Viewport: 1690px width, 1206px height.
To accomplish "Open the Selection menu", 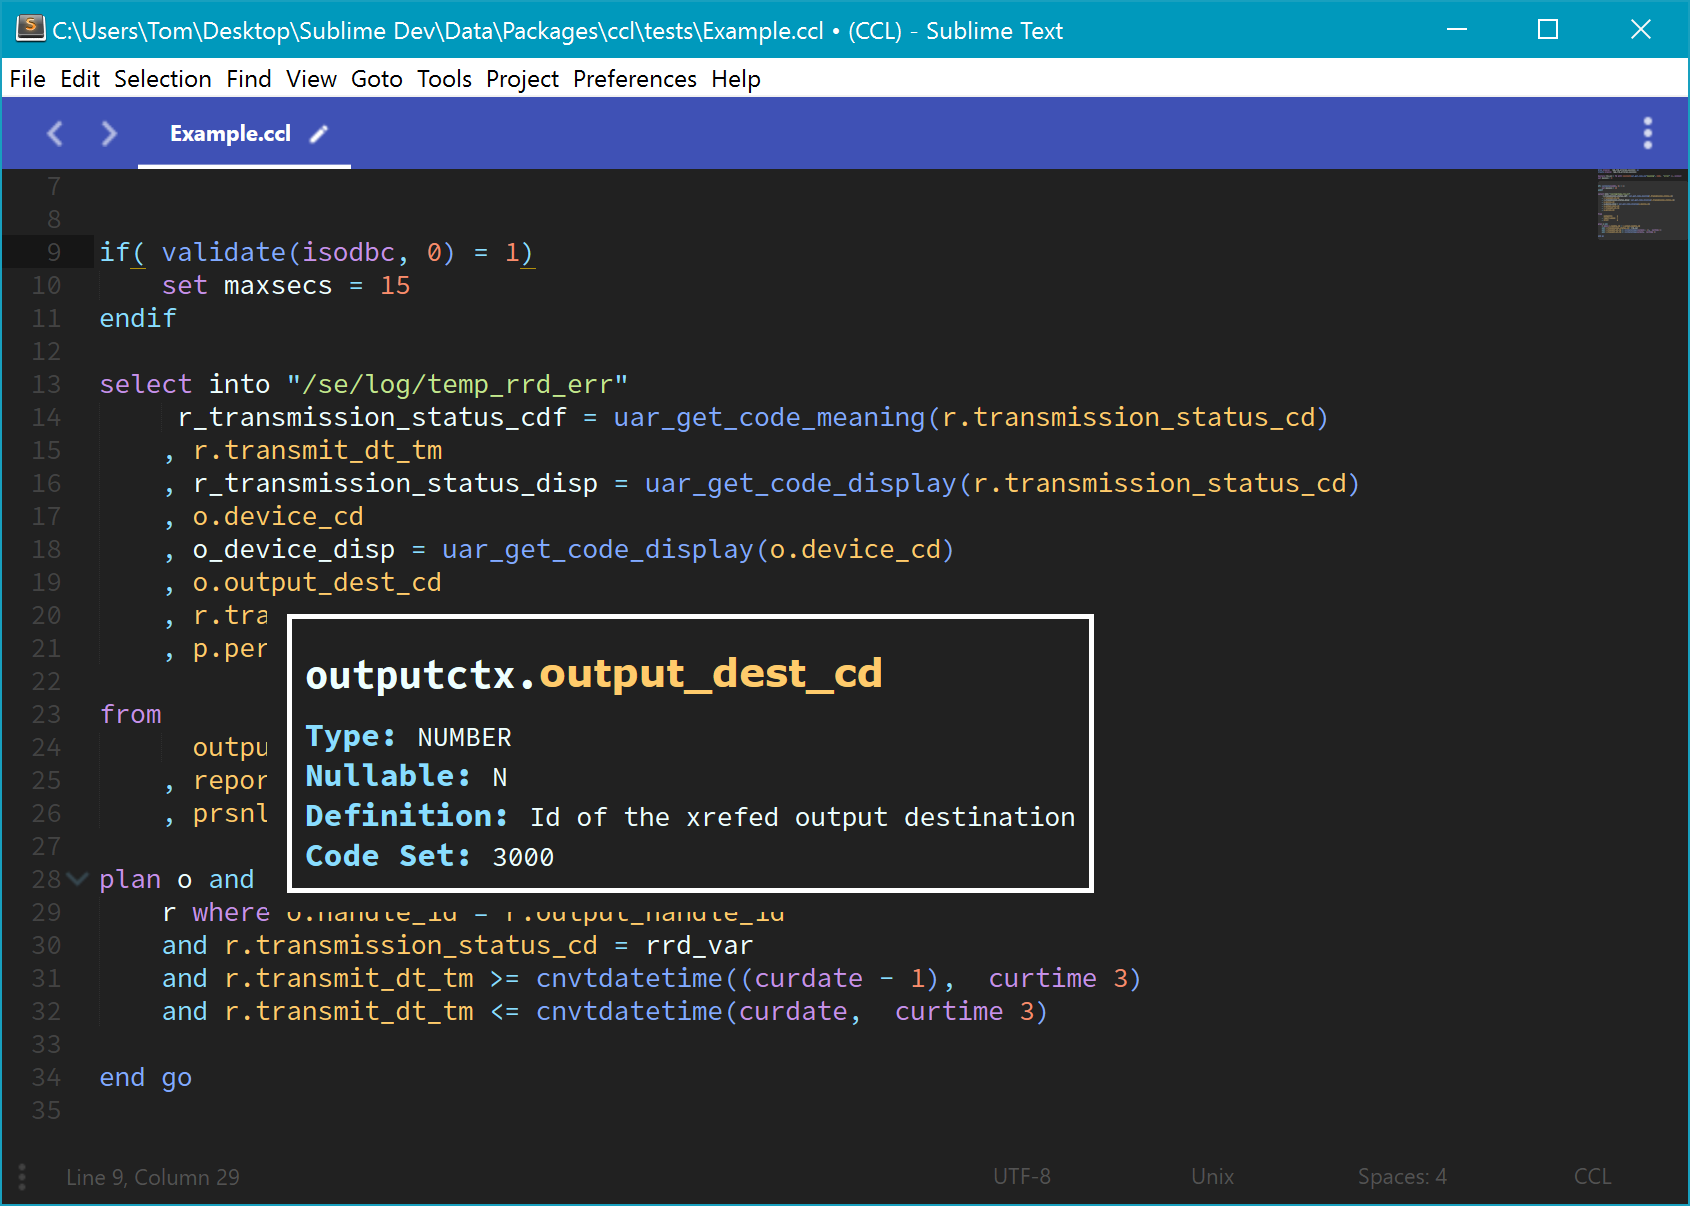I will coord(163,79).
